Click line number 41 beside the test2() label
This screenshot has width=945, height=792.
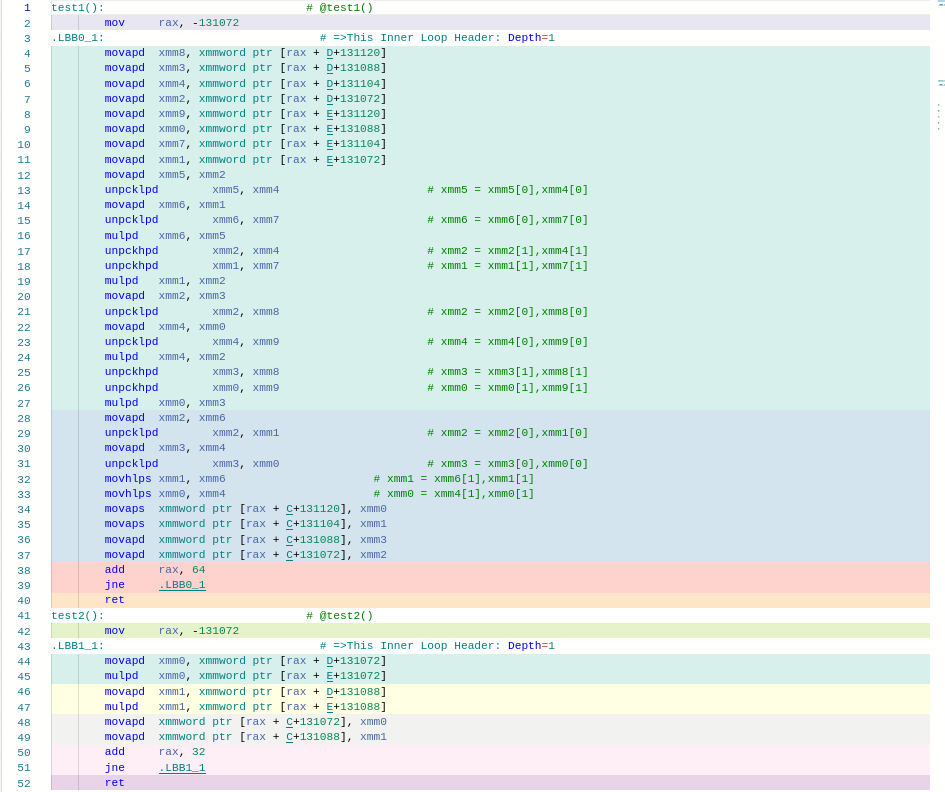click(24, 616)
